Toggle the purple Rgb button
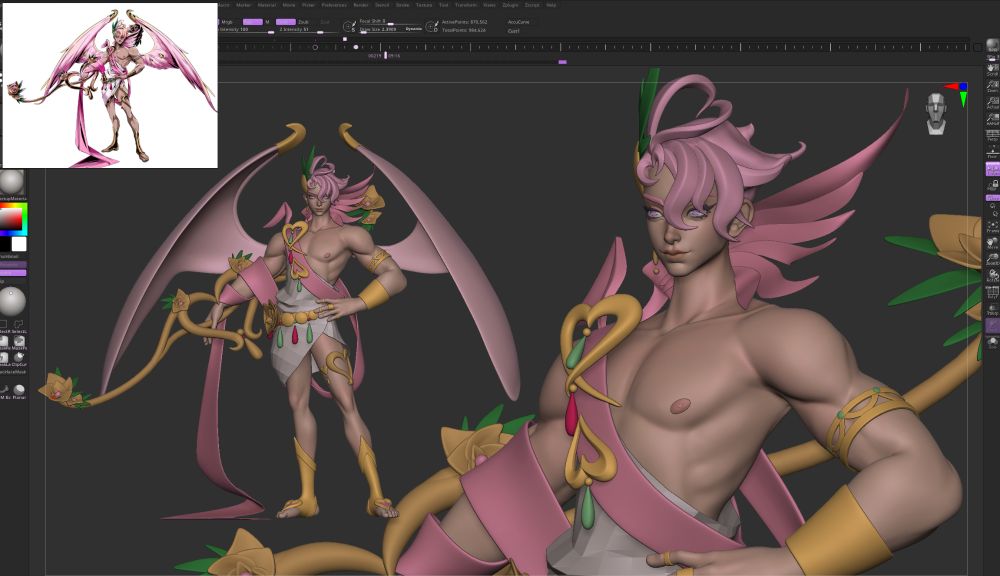The width and height of the screenshot is (1000, 576). point(253,22)
